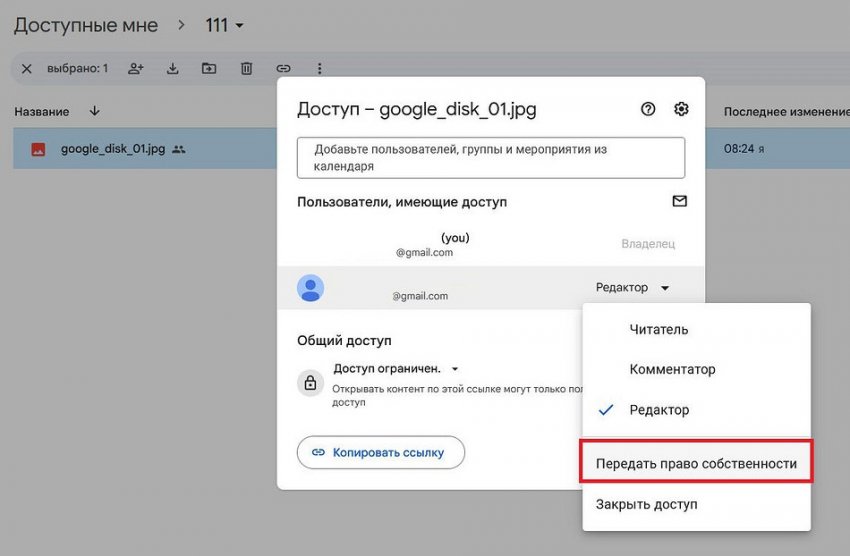Delete file using the trash icon
The width and height of the screenshot is (850, 556).
(246, 69)
